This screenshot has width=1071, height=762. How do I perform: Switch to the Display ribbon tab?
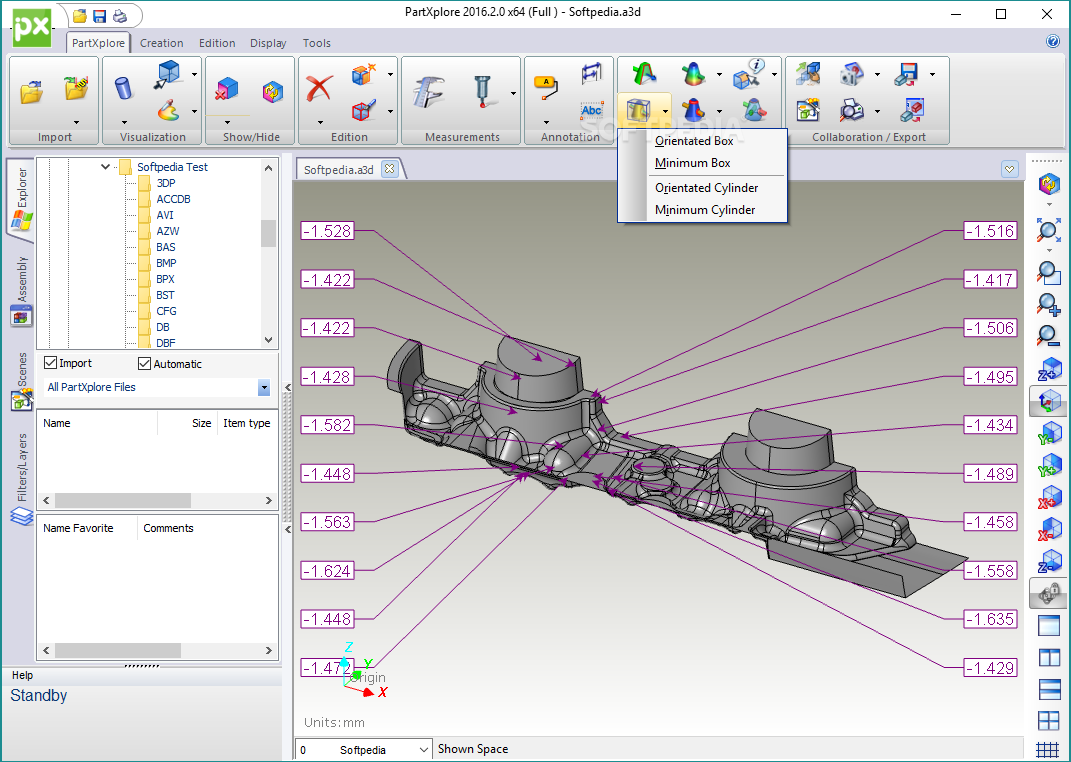[268, 43]
